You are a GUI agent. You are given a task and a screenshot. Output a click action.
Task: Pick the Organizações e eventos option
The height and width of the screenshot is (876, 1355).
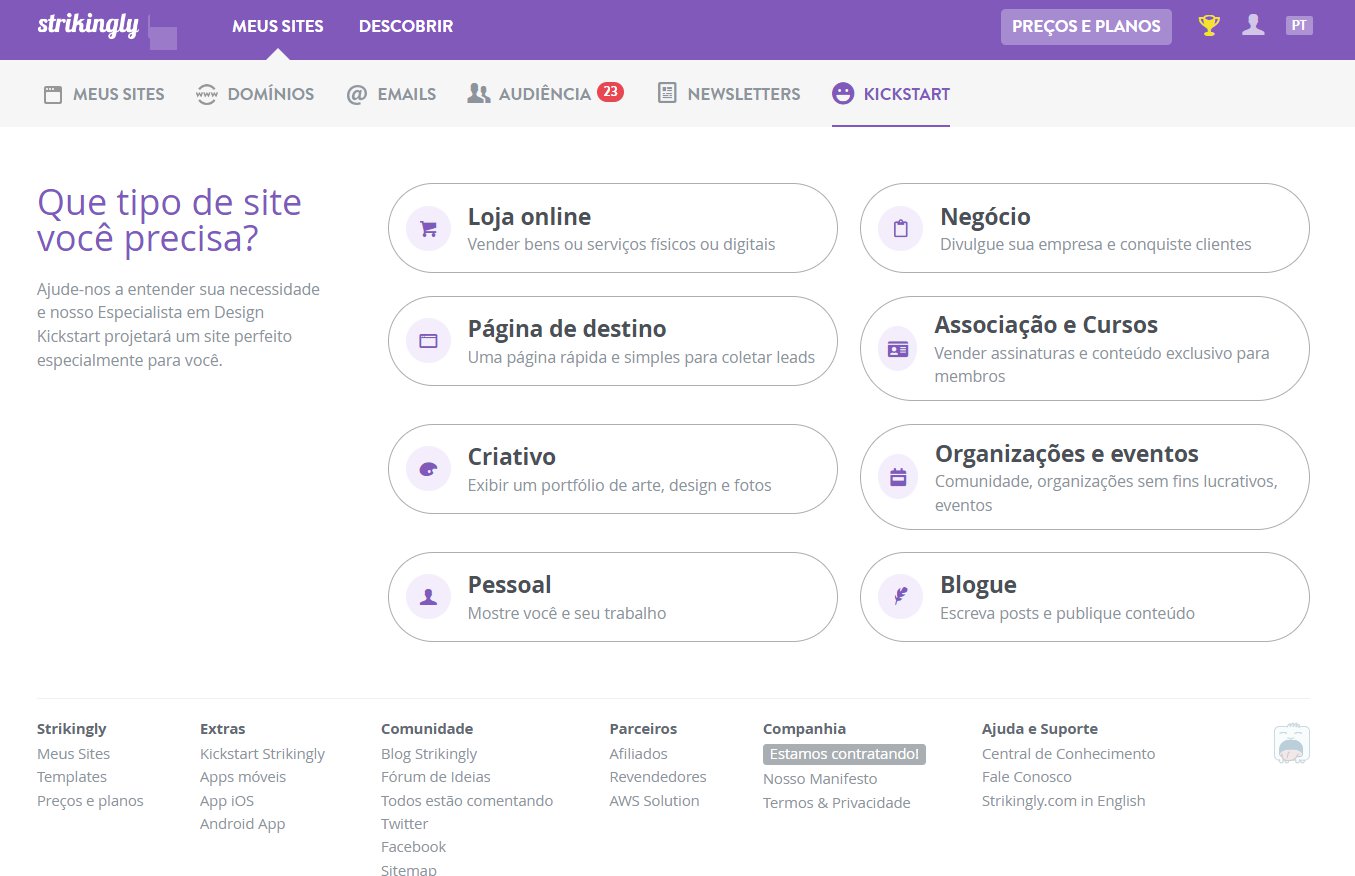(x=1084, y=477)
